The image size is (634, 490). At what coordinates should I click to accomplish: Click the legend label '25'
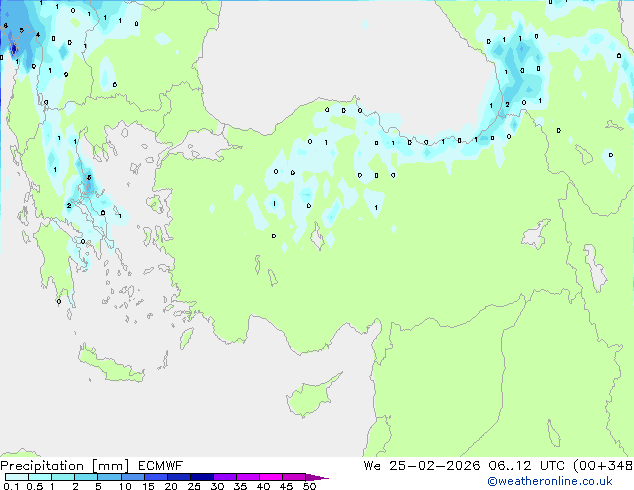(x=194, y=486)
